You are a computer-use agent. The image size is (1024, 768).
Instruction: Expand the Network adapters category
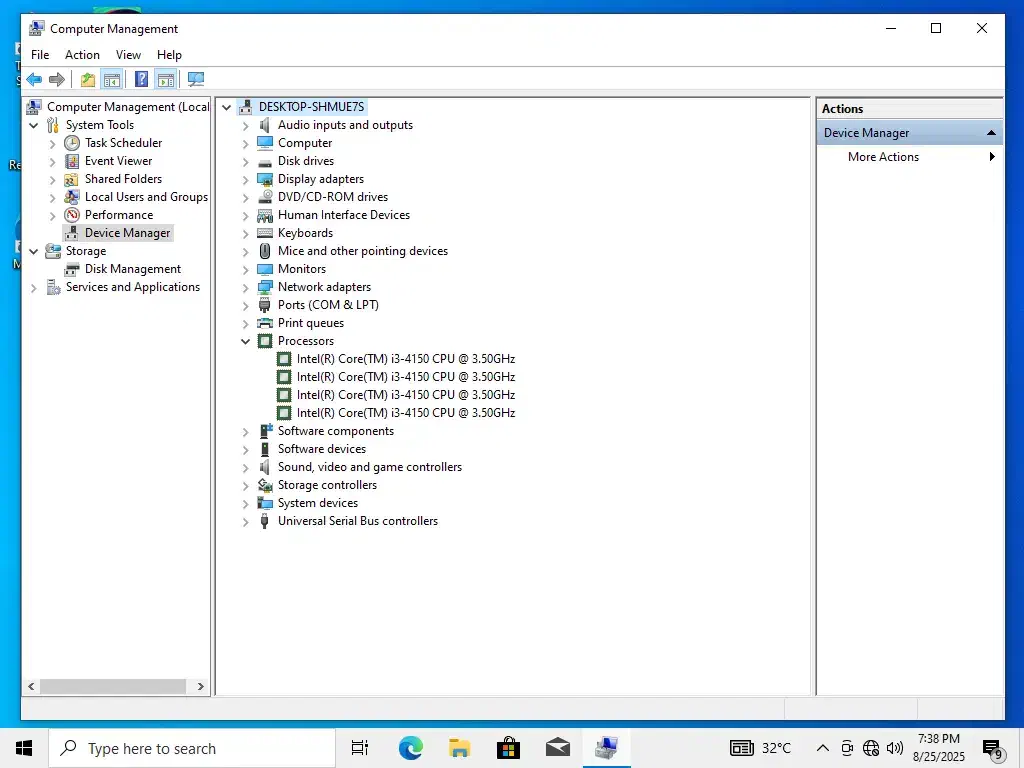(x=246, y=287)
